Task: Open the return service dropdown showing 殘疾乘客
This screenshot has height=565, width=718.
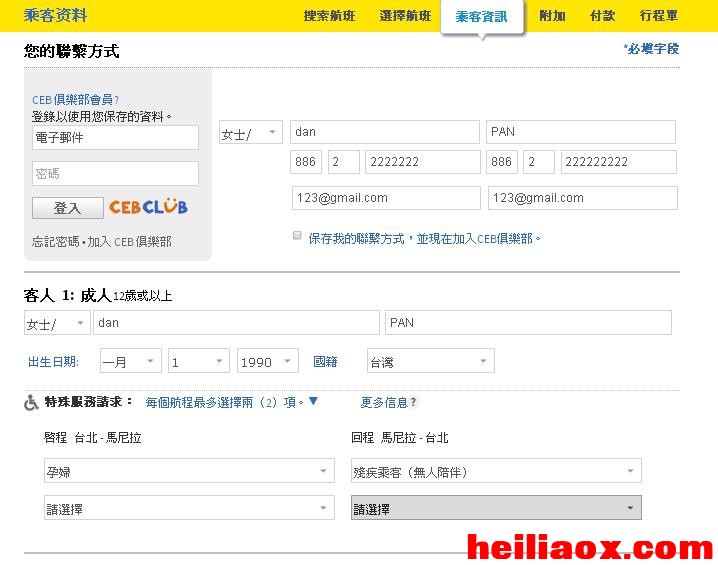Action: point(496,471)
